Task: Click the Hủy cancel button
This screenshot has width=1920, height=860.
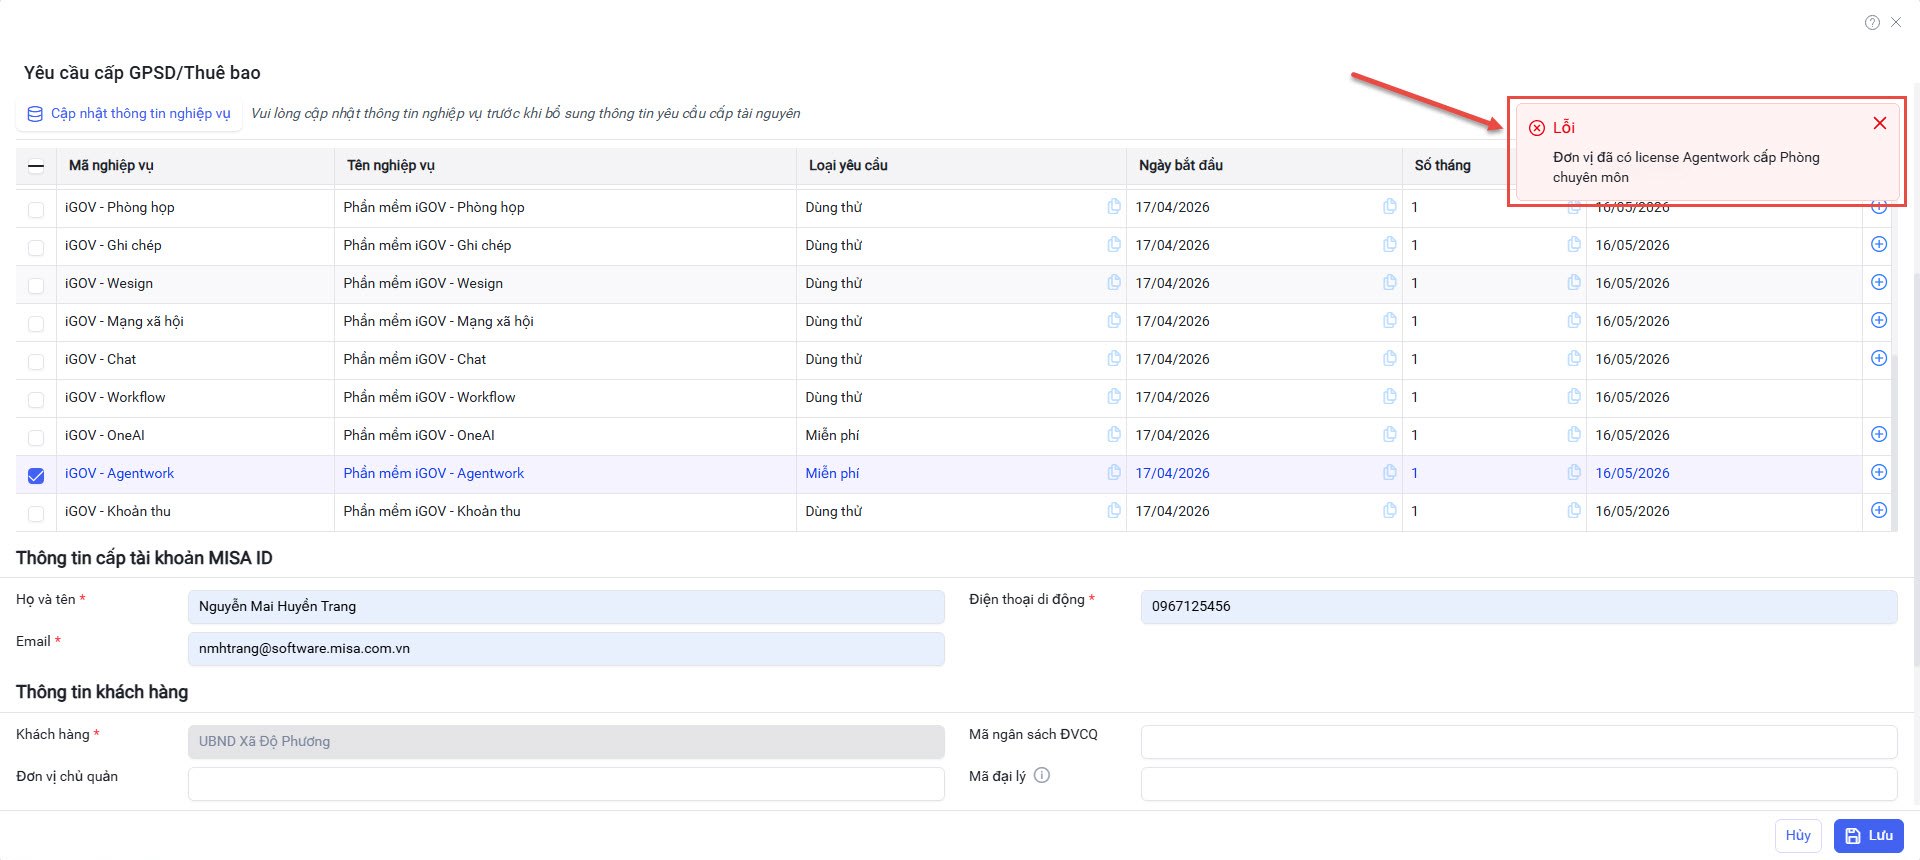Action: pyautogui.click(x=1797, y=835)
